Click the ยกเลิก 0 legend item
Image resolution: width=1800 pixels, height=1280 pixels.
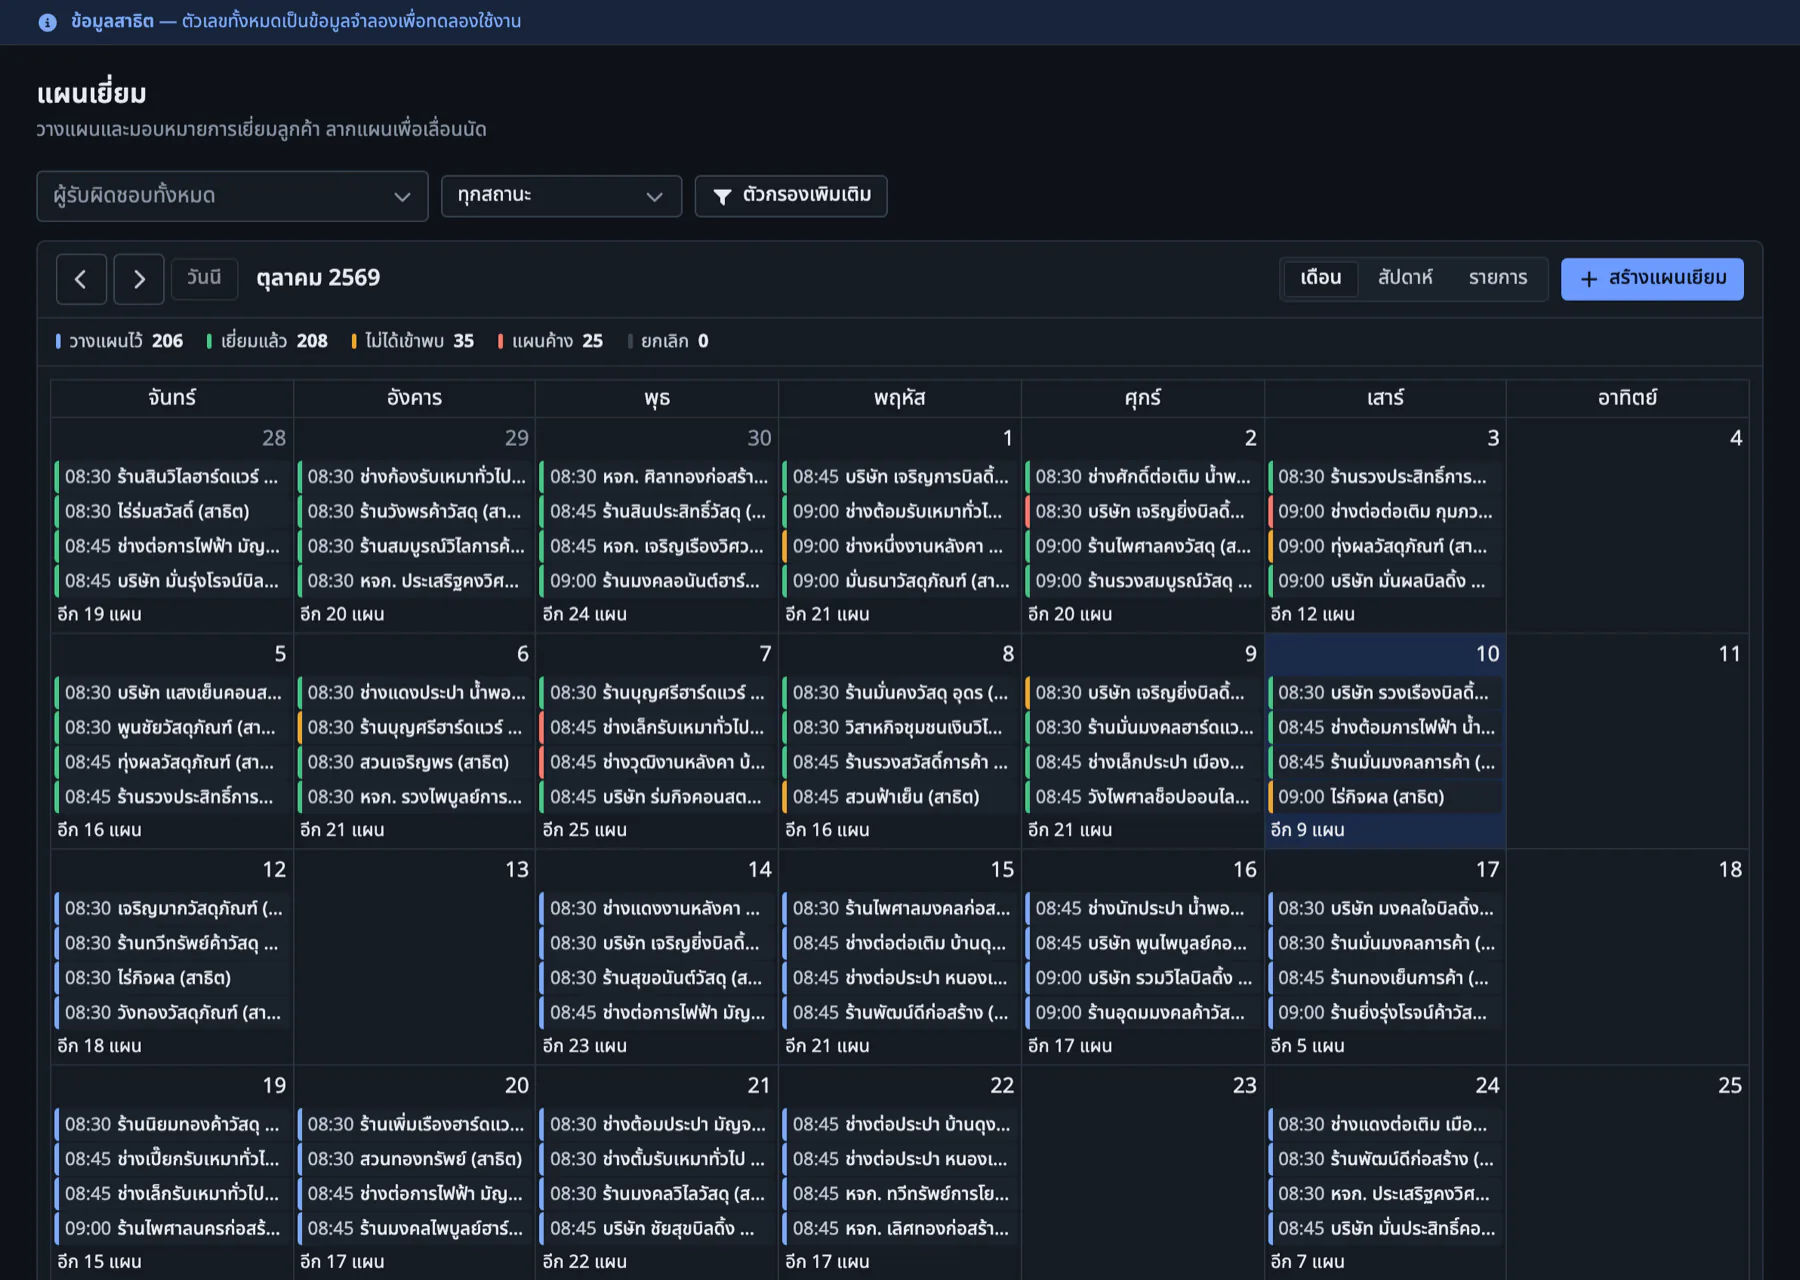(669, 341)
